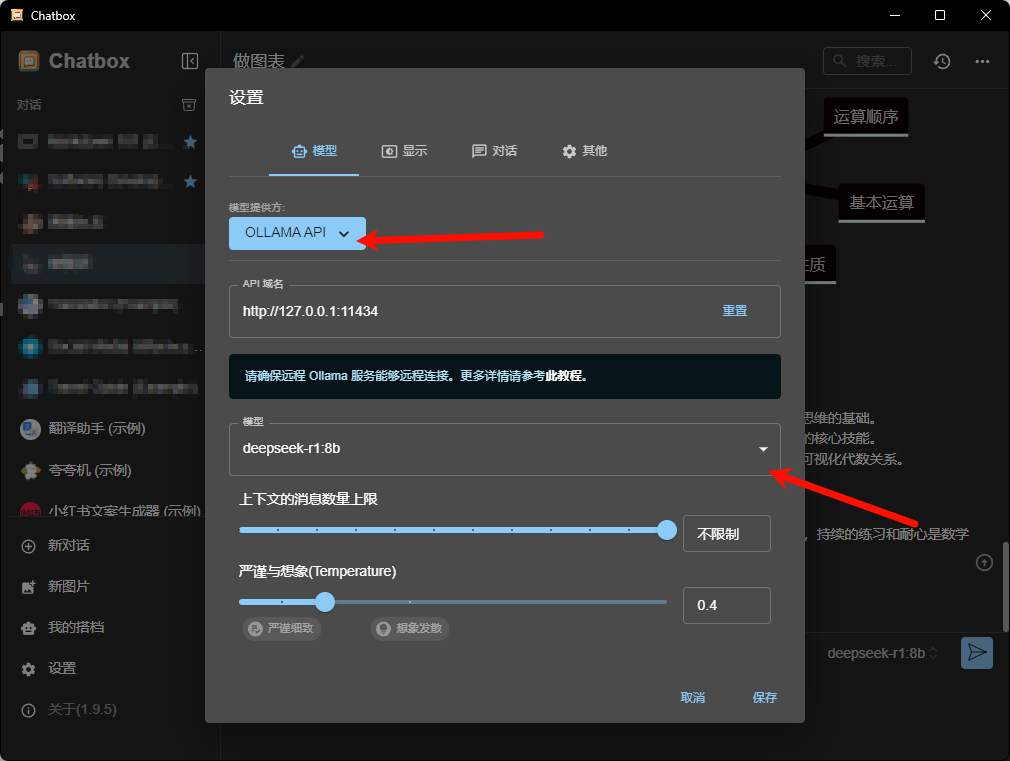Click 保存 to save settings

point(764,698)
